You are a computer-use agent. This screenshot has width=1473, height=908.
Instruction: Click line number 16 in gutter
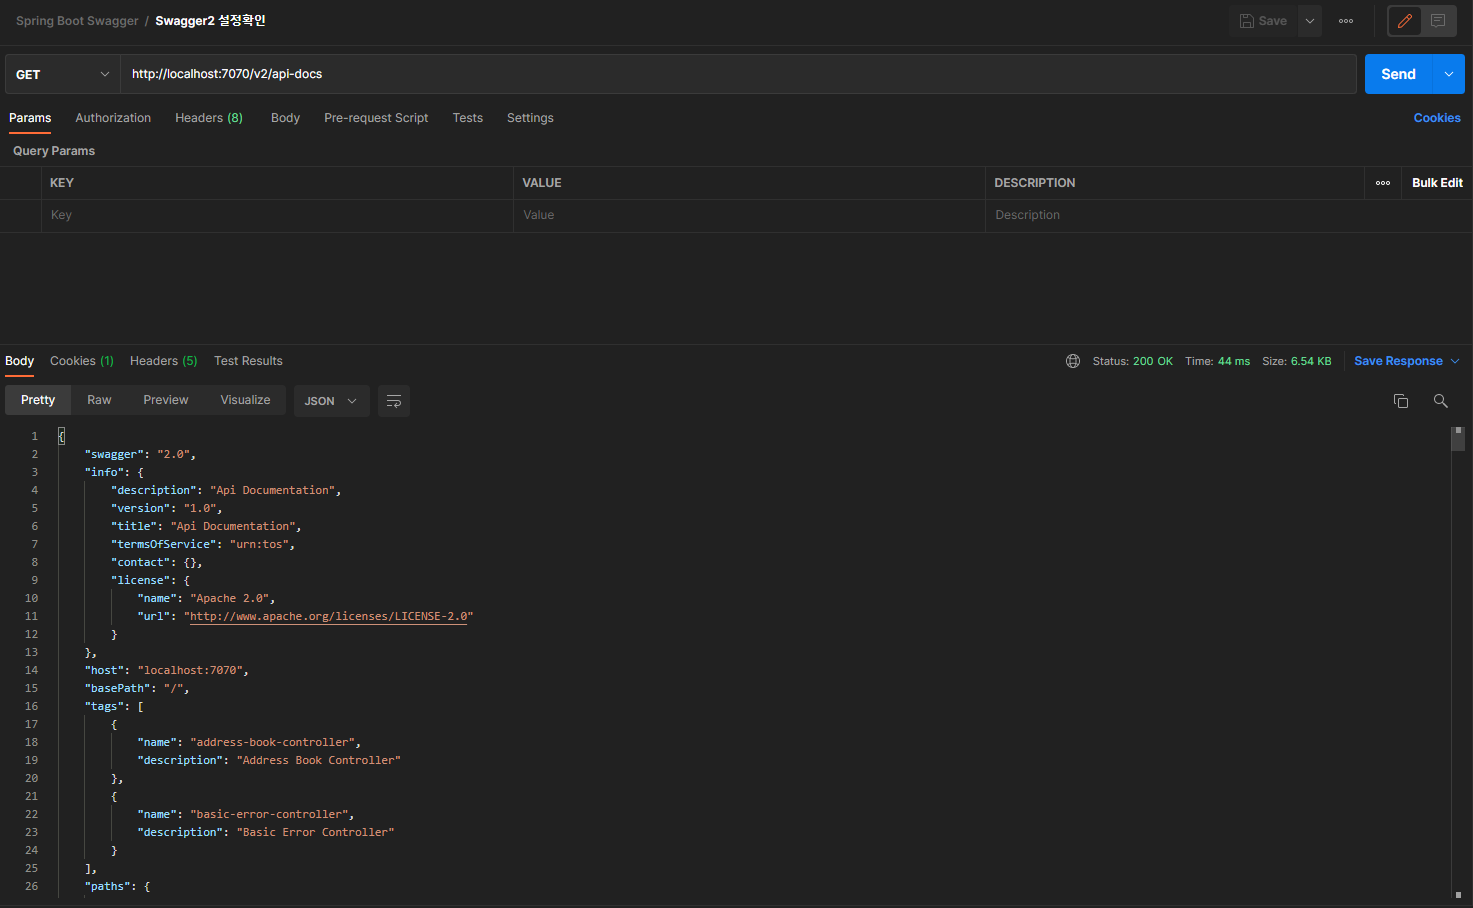[x=31, y=706]
